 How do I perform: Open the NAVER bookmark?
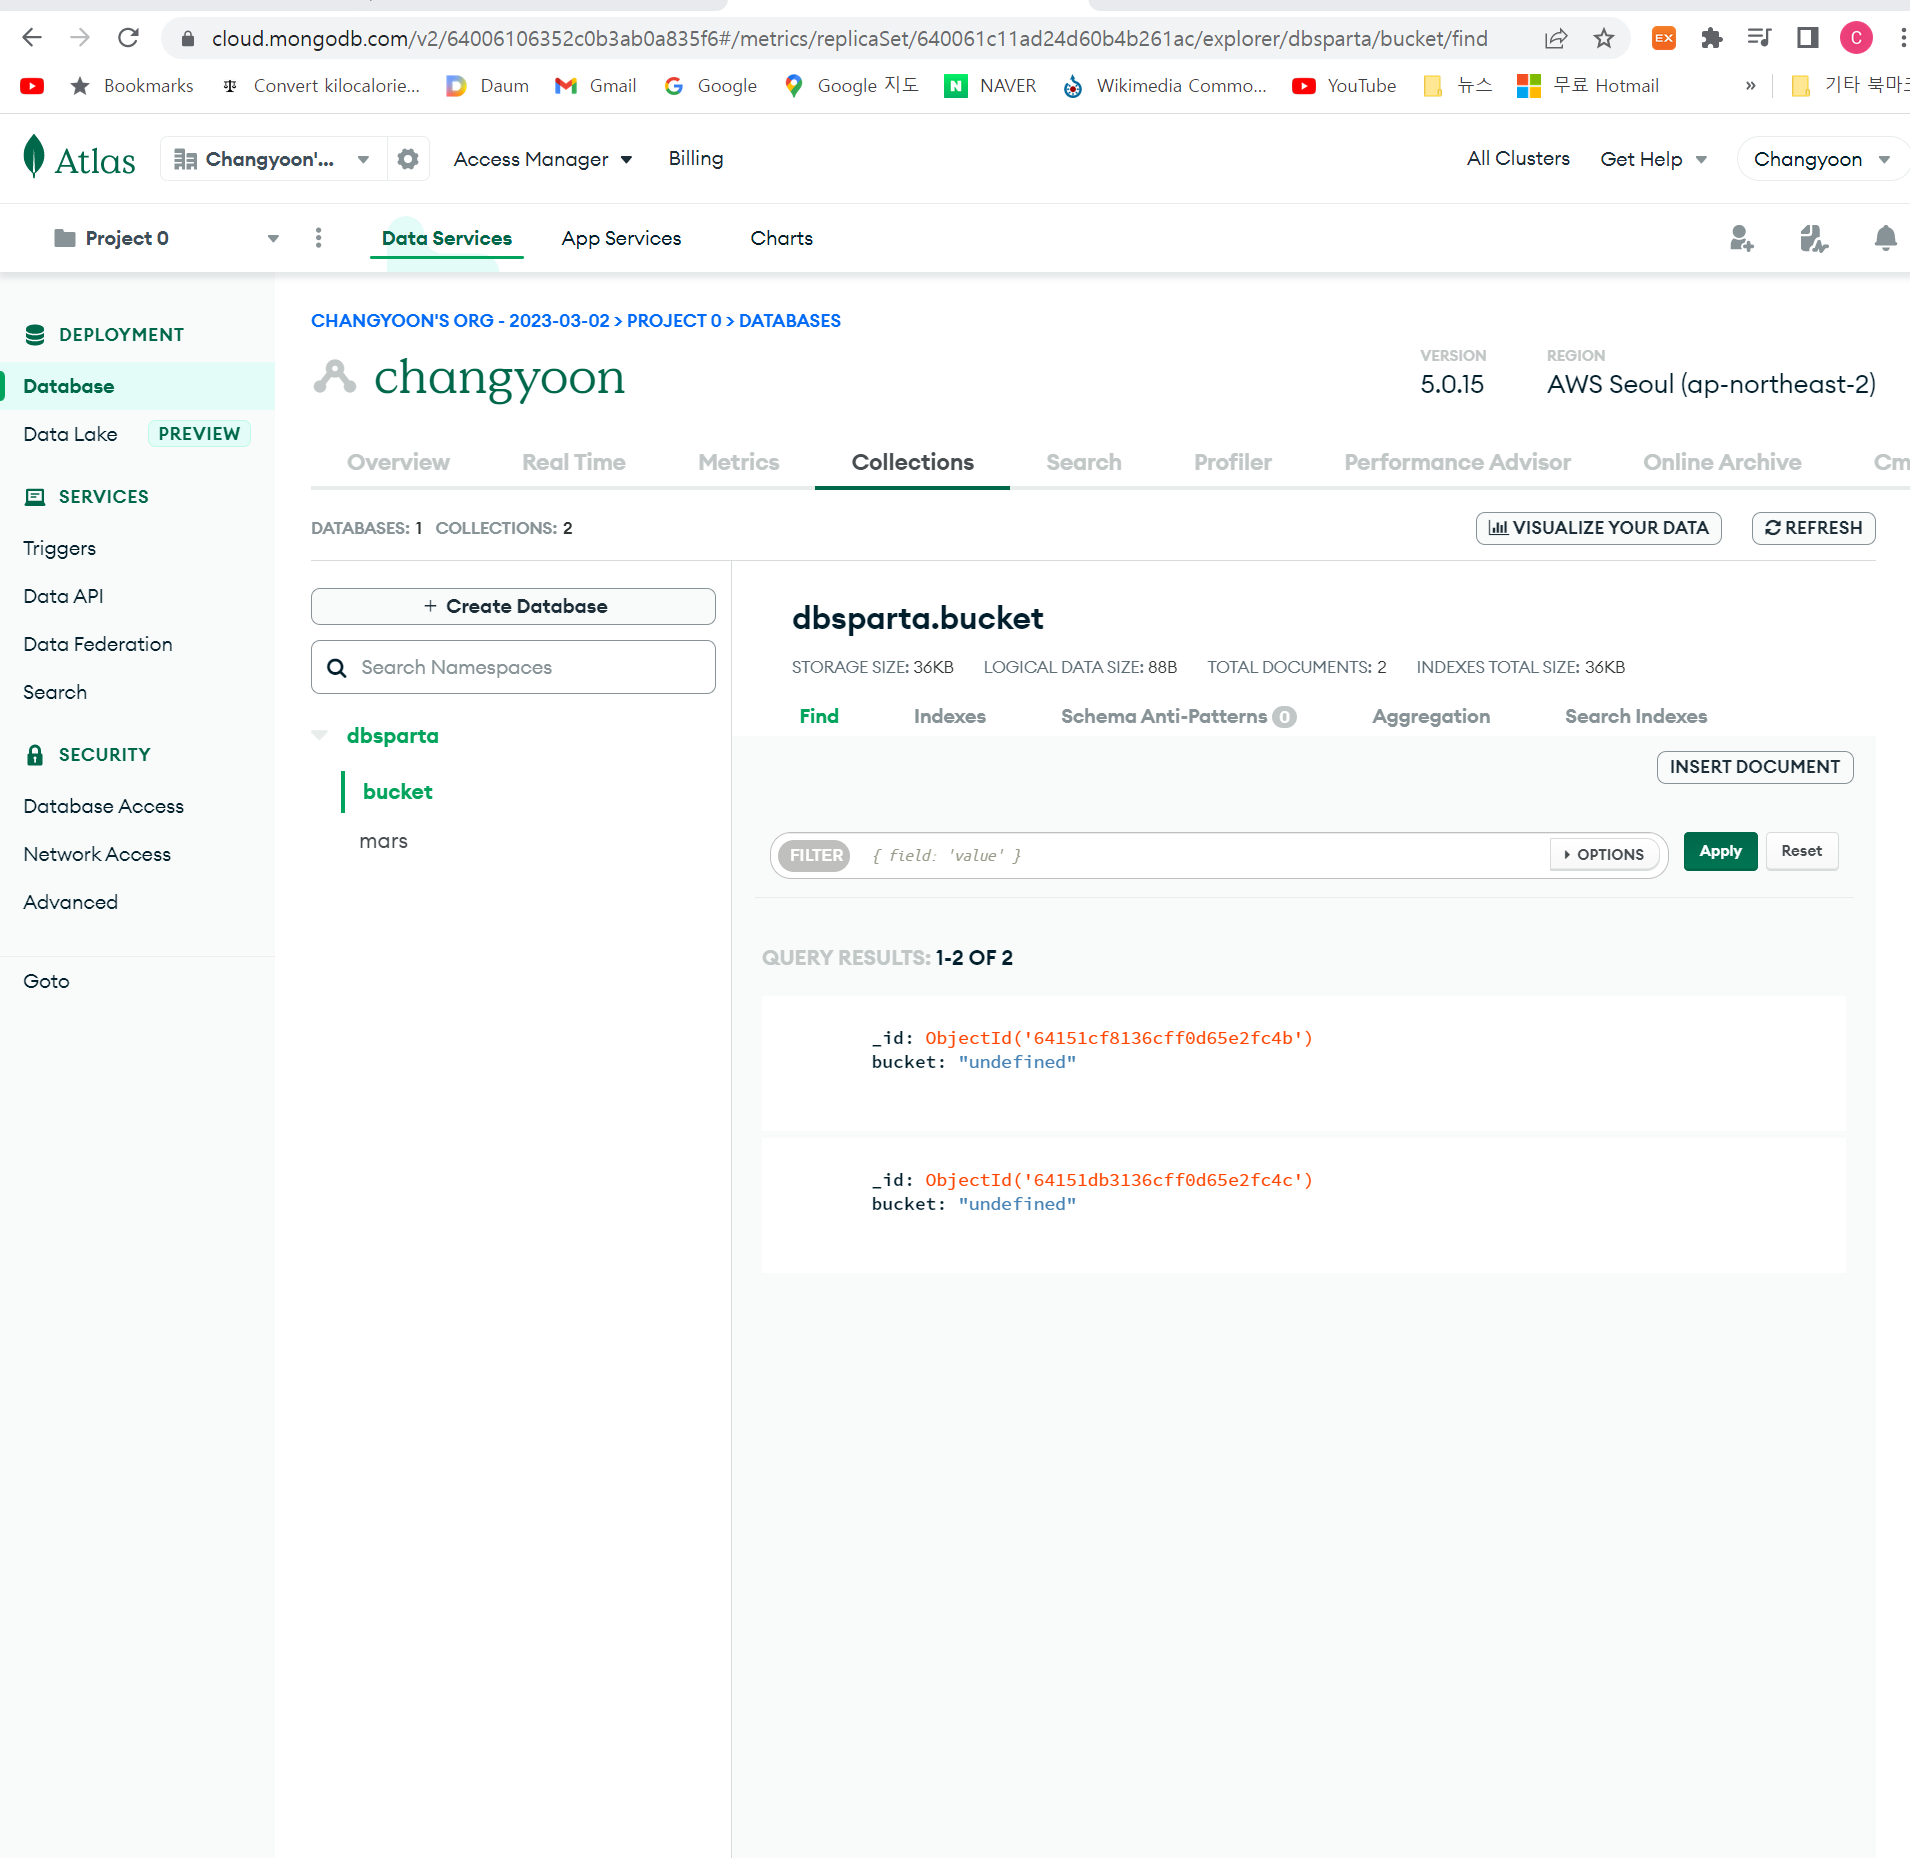991,86
